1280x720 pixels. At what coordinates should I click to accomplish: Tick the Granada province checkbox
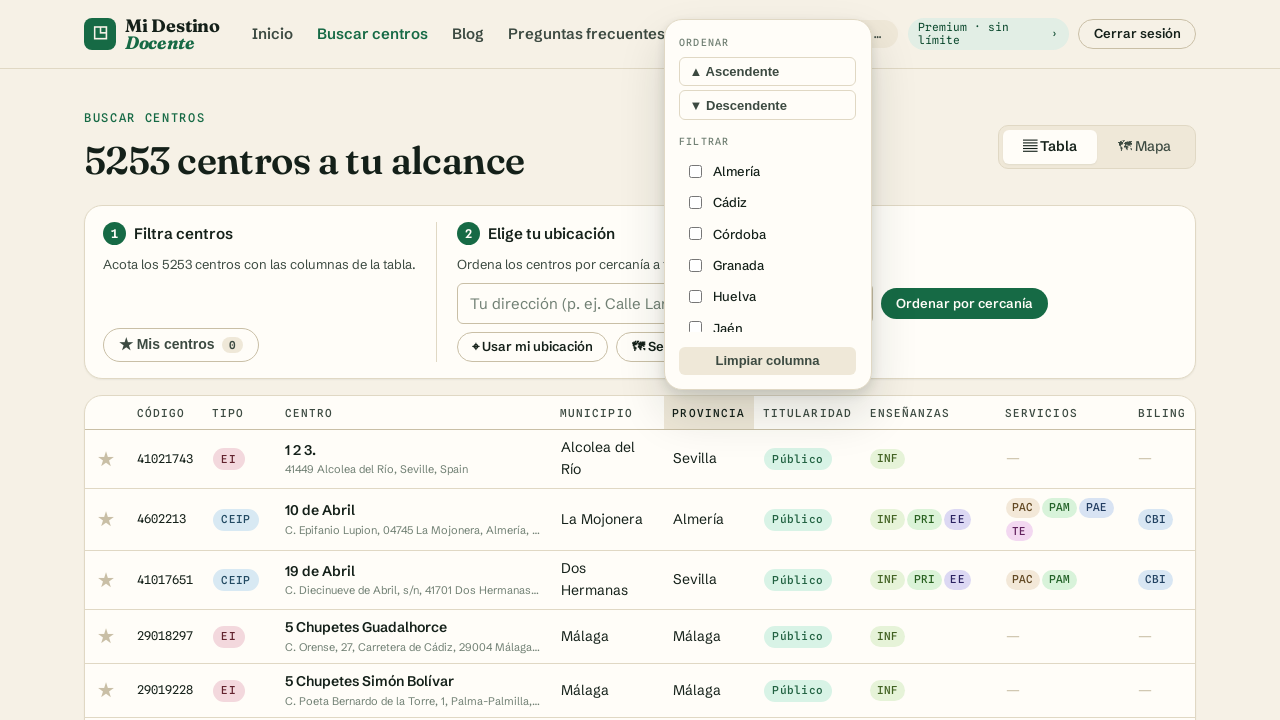point(695,265)
